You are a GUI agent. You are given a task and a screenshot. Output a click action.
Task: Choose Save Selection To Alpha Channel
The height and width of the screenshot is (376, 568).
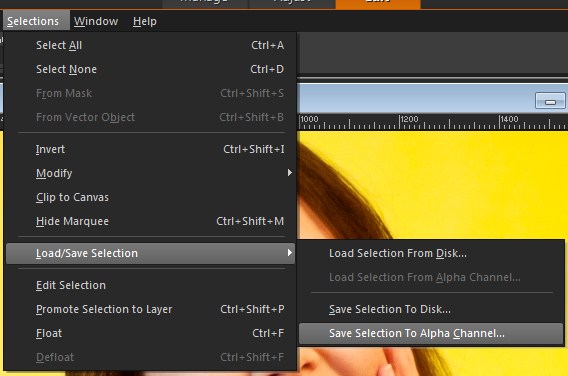[x=431, y=333]
